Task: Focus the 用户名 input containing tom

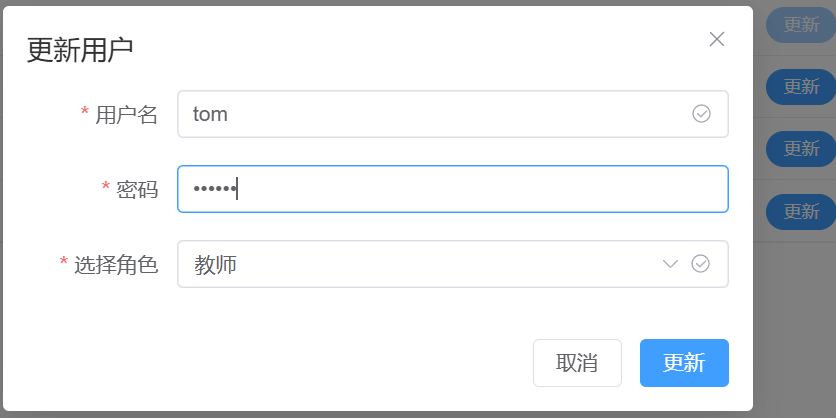Action: click(430, 114)
